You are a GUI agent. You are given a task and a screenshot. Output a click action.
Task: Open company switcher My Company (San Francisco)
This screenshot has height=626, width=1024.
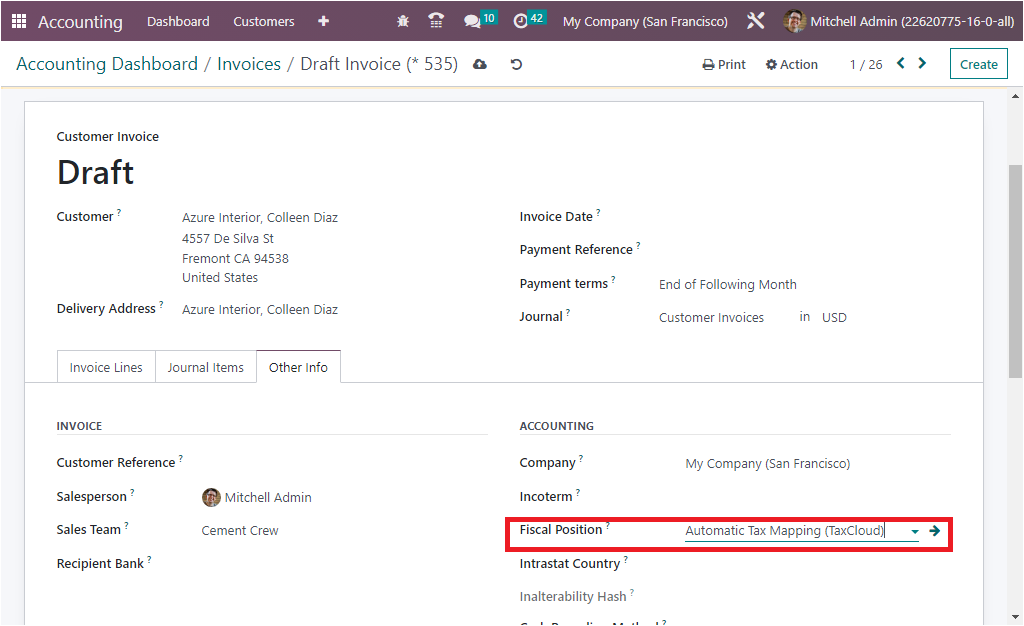(x=645, y=22)
